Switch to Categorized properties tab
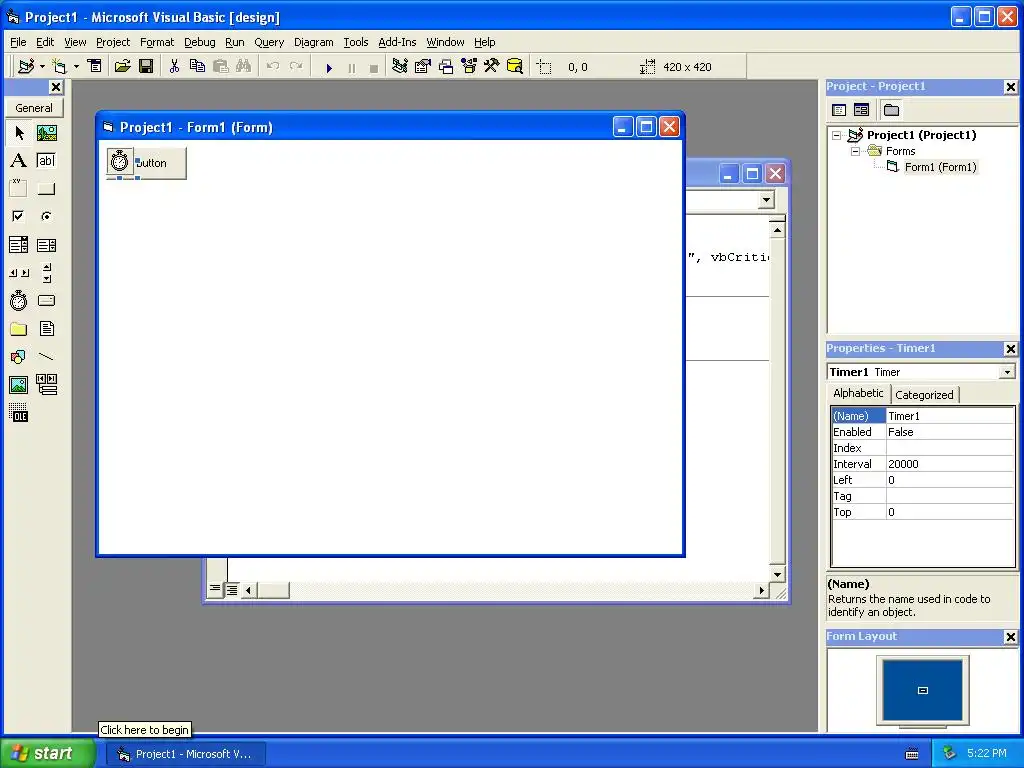This screenshot has height=768, width=1024. coord(924,394)
